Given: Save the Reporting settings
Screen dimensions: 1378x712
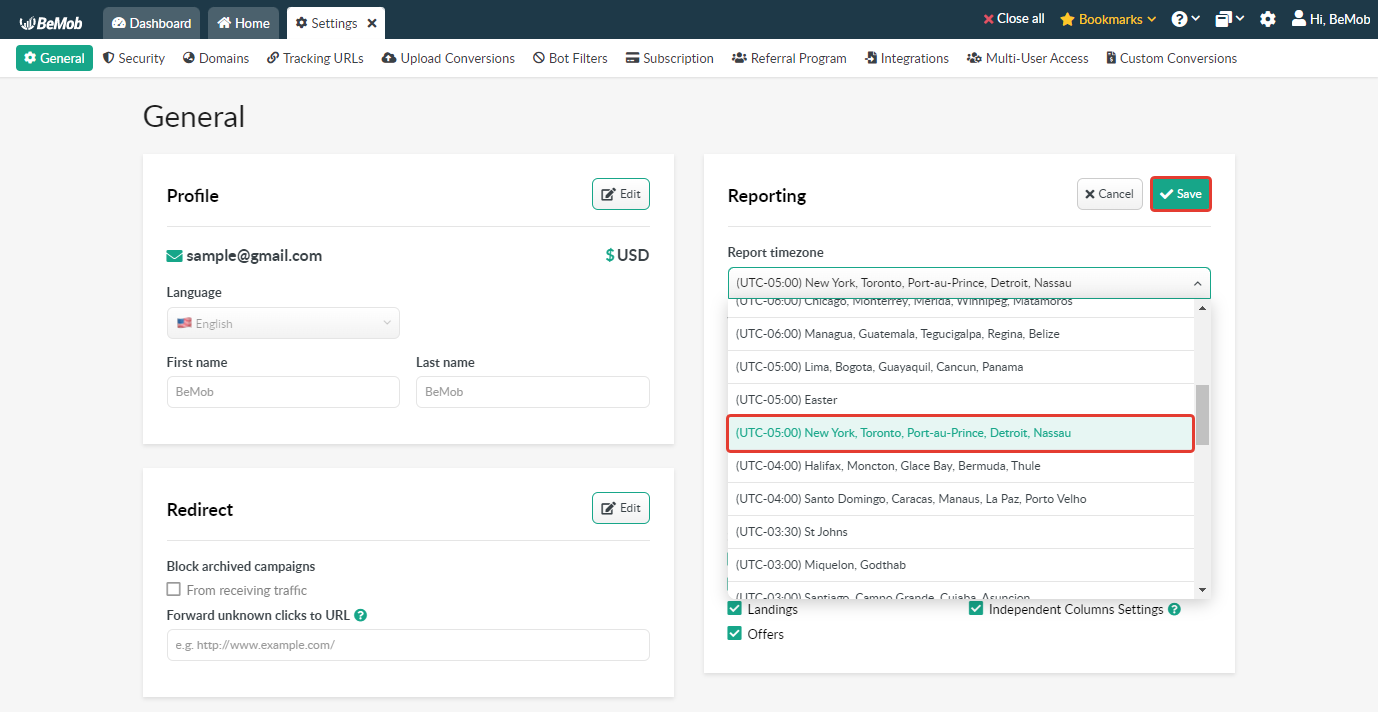Looking at the screenshot, I should (1180, 194).
